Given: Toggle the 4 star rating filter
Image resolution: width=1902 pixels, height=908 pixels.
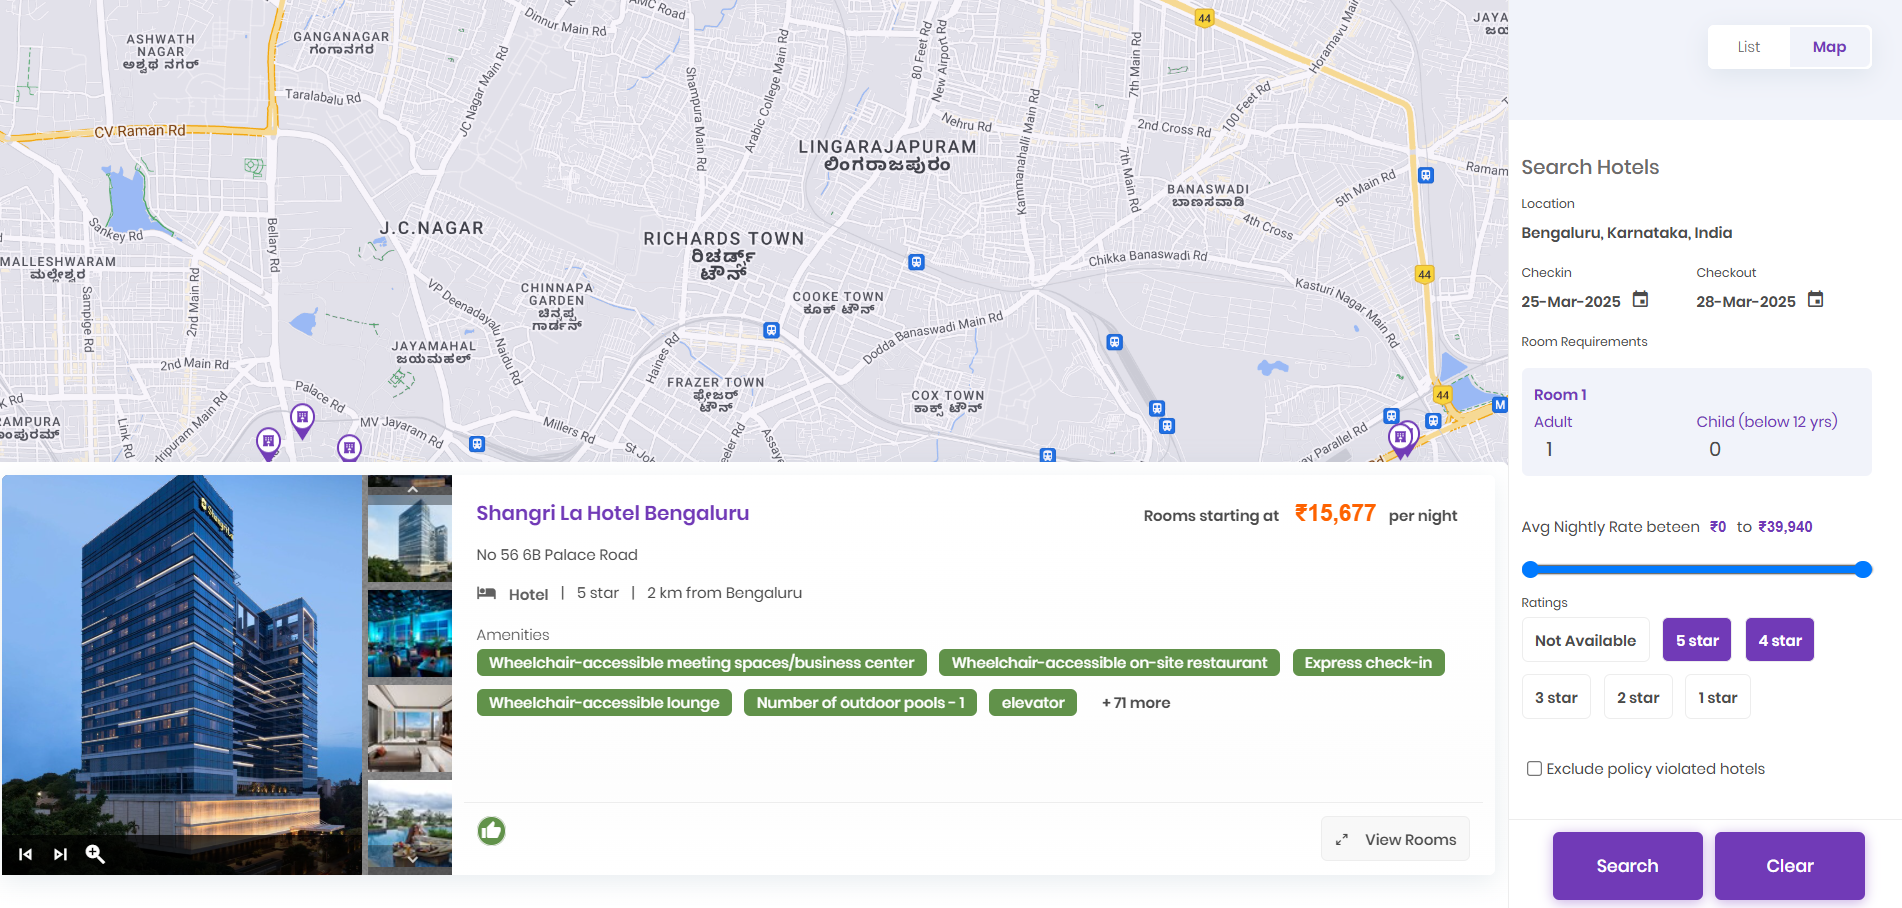Looking at the screenshot, I should (x=1780, y=640).
